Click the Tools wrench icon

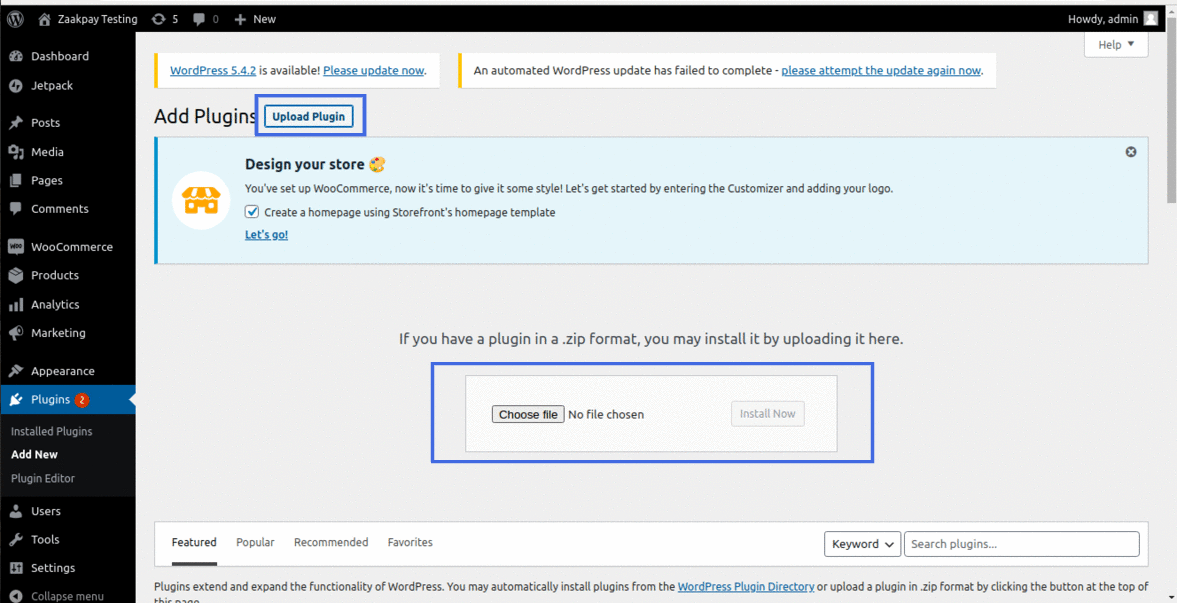click(x=16, y=539)
